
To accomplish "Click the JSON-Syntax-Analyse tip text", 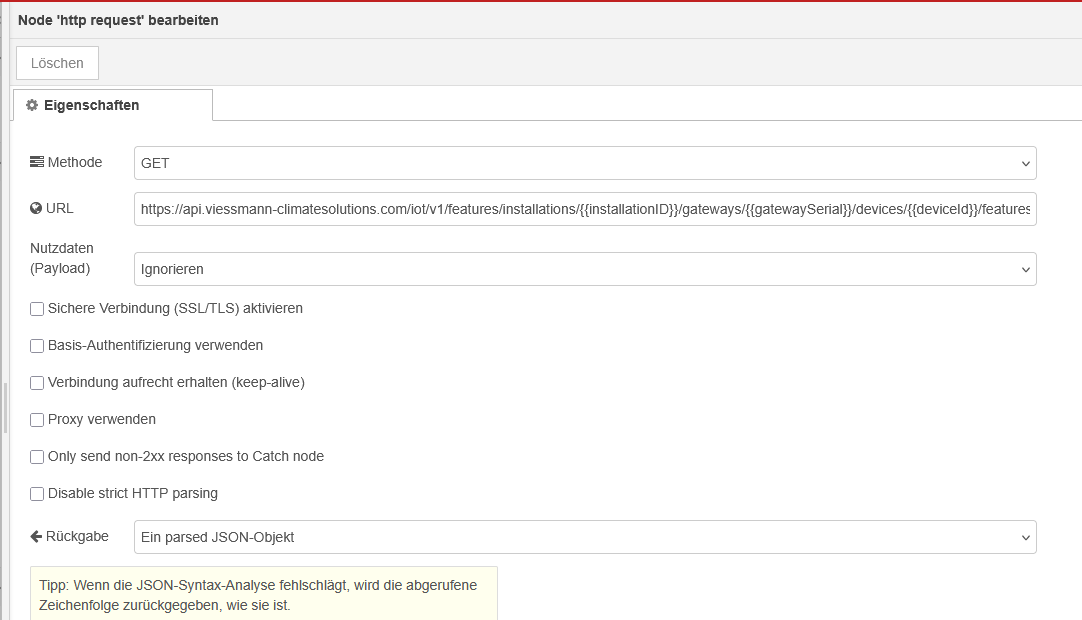I will click(x=258, y=594).
